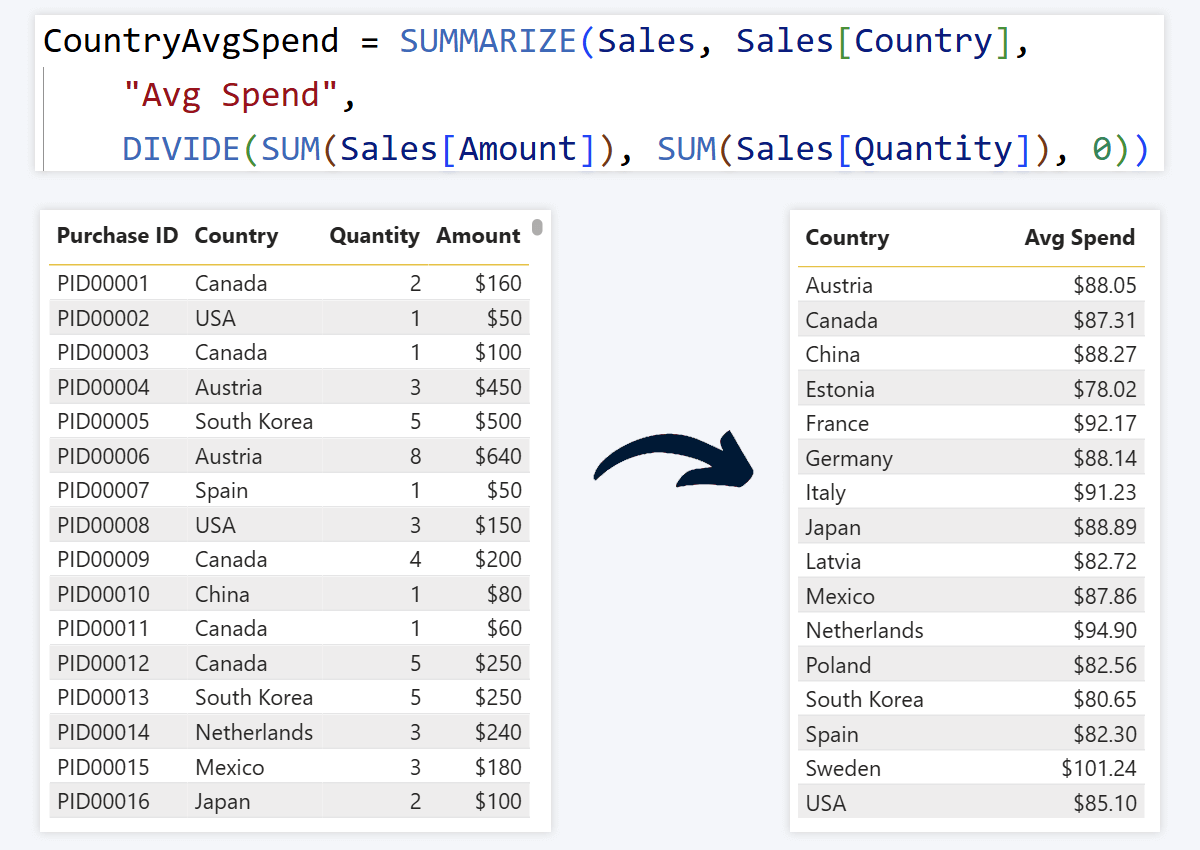Click the $240 amount cell

click(498, 732)
